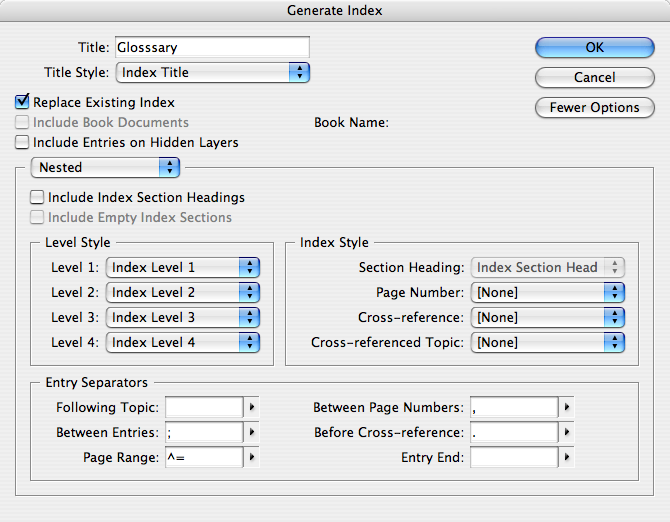Open special characters menu for Between Page Numbers
Screen dimensions: 670x522
(x=567, y=407)
